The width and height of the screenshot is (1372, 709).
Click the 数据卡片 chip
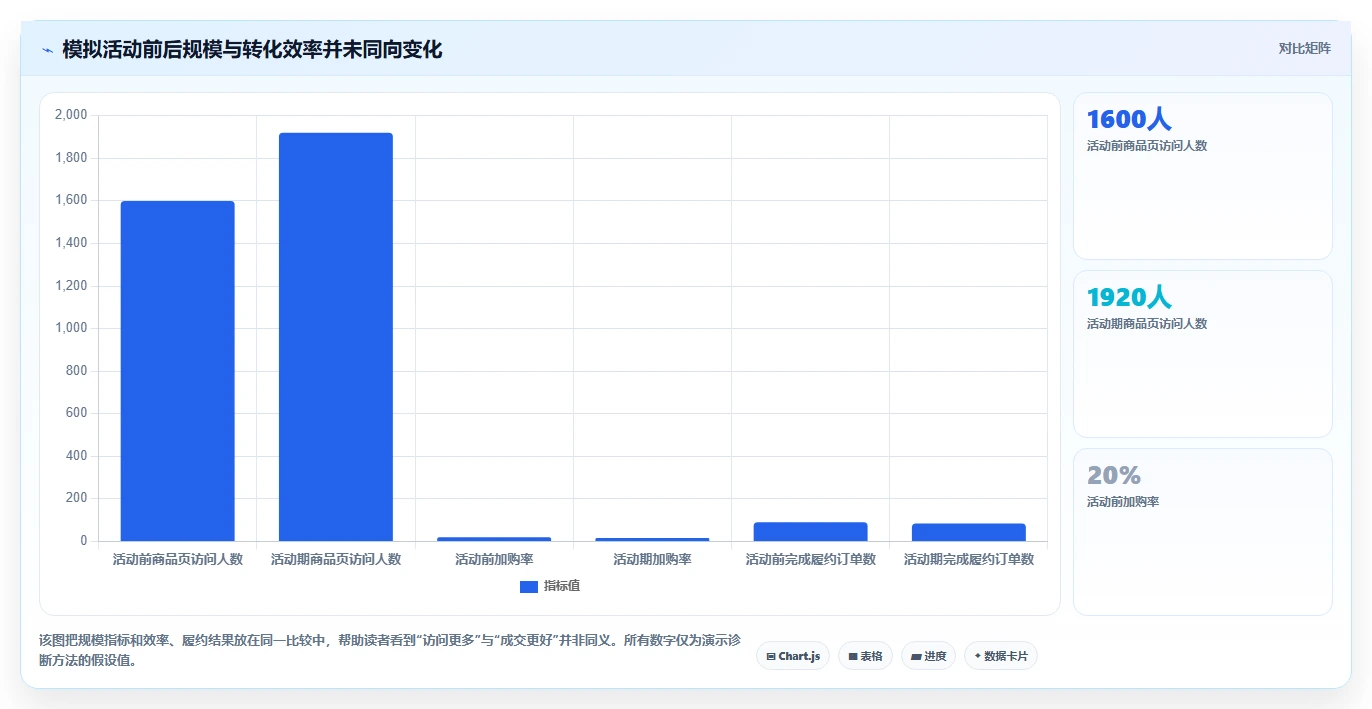tap(1001, 656)
